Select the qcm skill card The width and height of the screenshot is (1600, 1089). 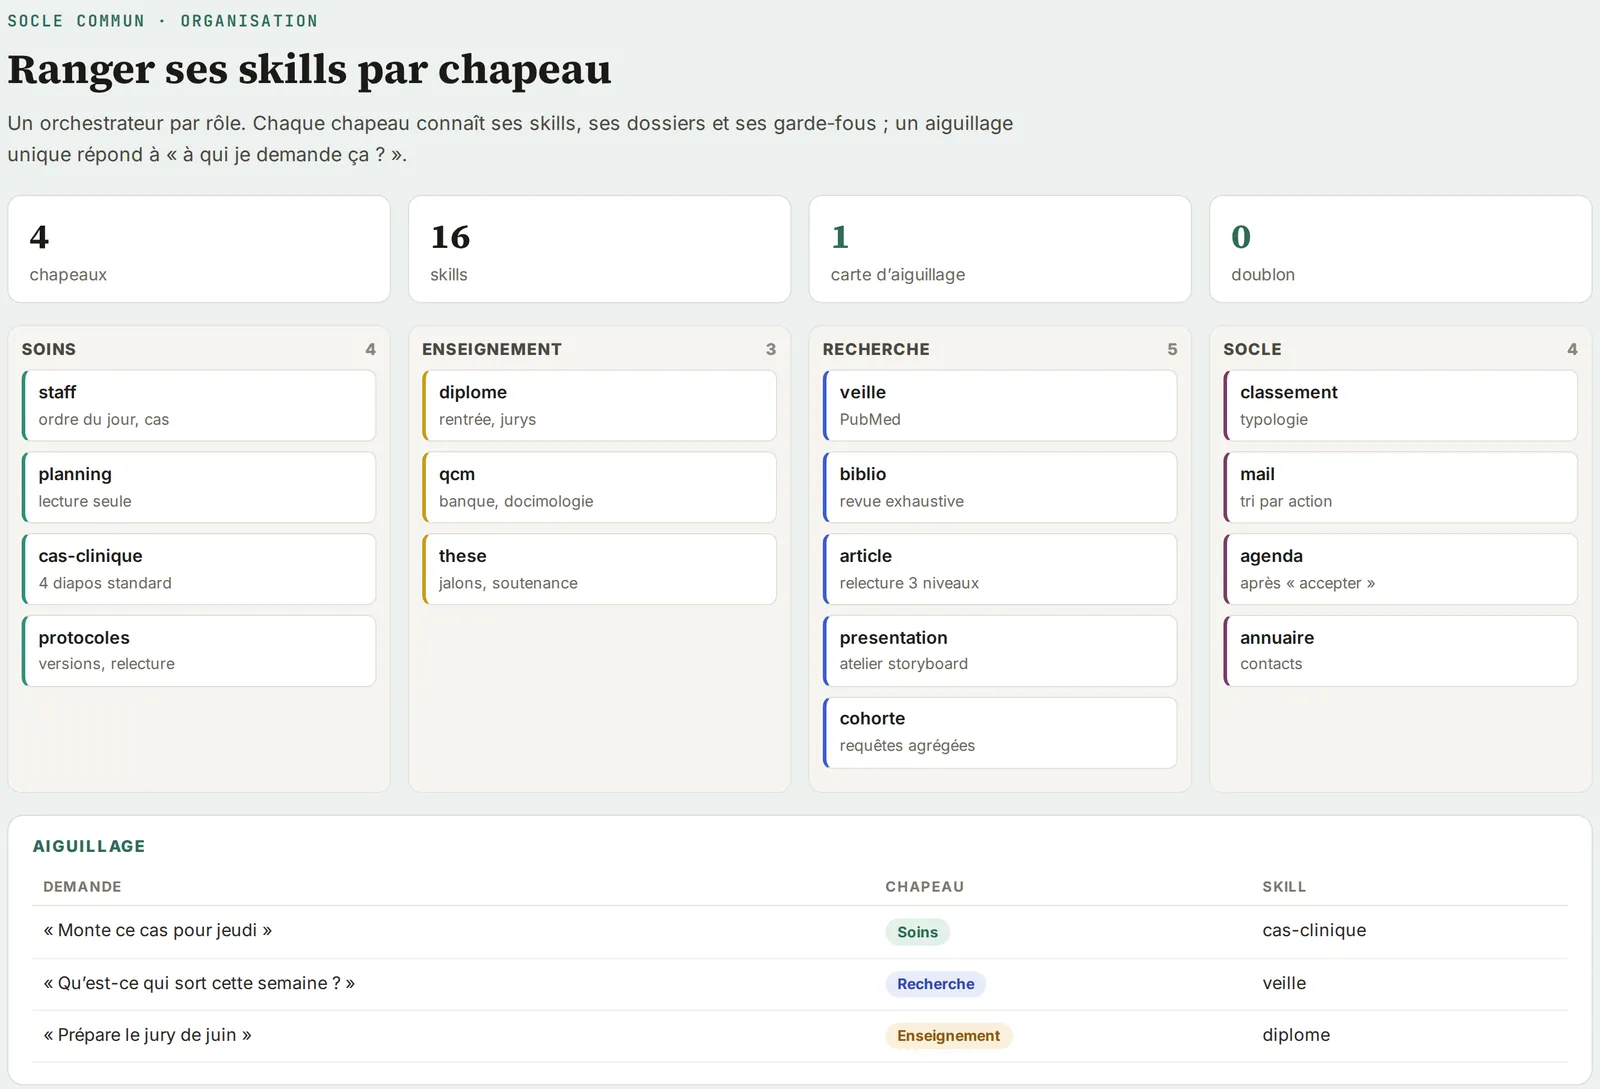pyautogui.click(x=599, y=487)
